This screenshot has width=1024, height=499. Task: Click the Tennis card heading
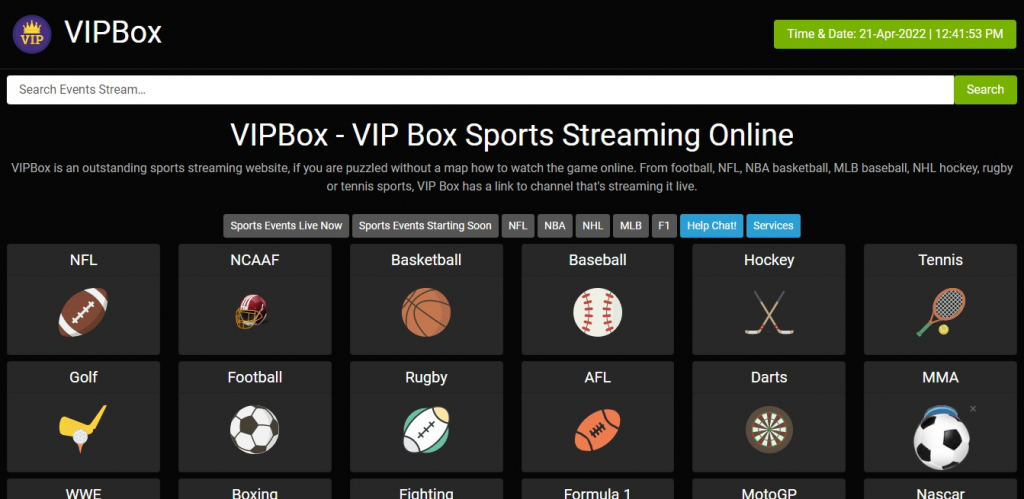tap(940, 260)
